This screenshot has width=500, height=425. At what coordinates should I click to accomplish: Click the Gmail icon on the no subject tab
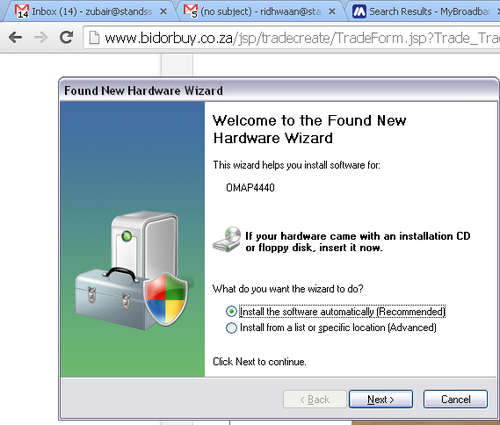pos(190,11)
